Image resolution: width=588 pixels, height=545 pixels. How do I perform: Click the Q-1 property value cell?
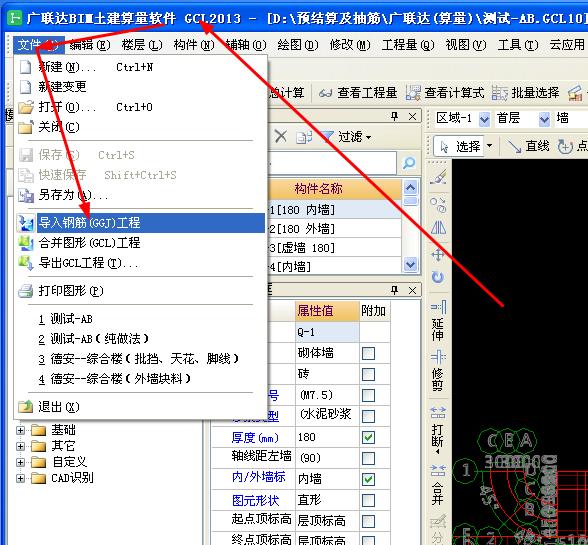click(327, 332)
